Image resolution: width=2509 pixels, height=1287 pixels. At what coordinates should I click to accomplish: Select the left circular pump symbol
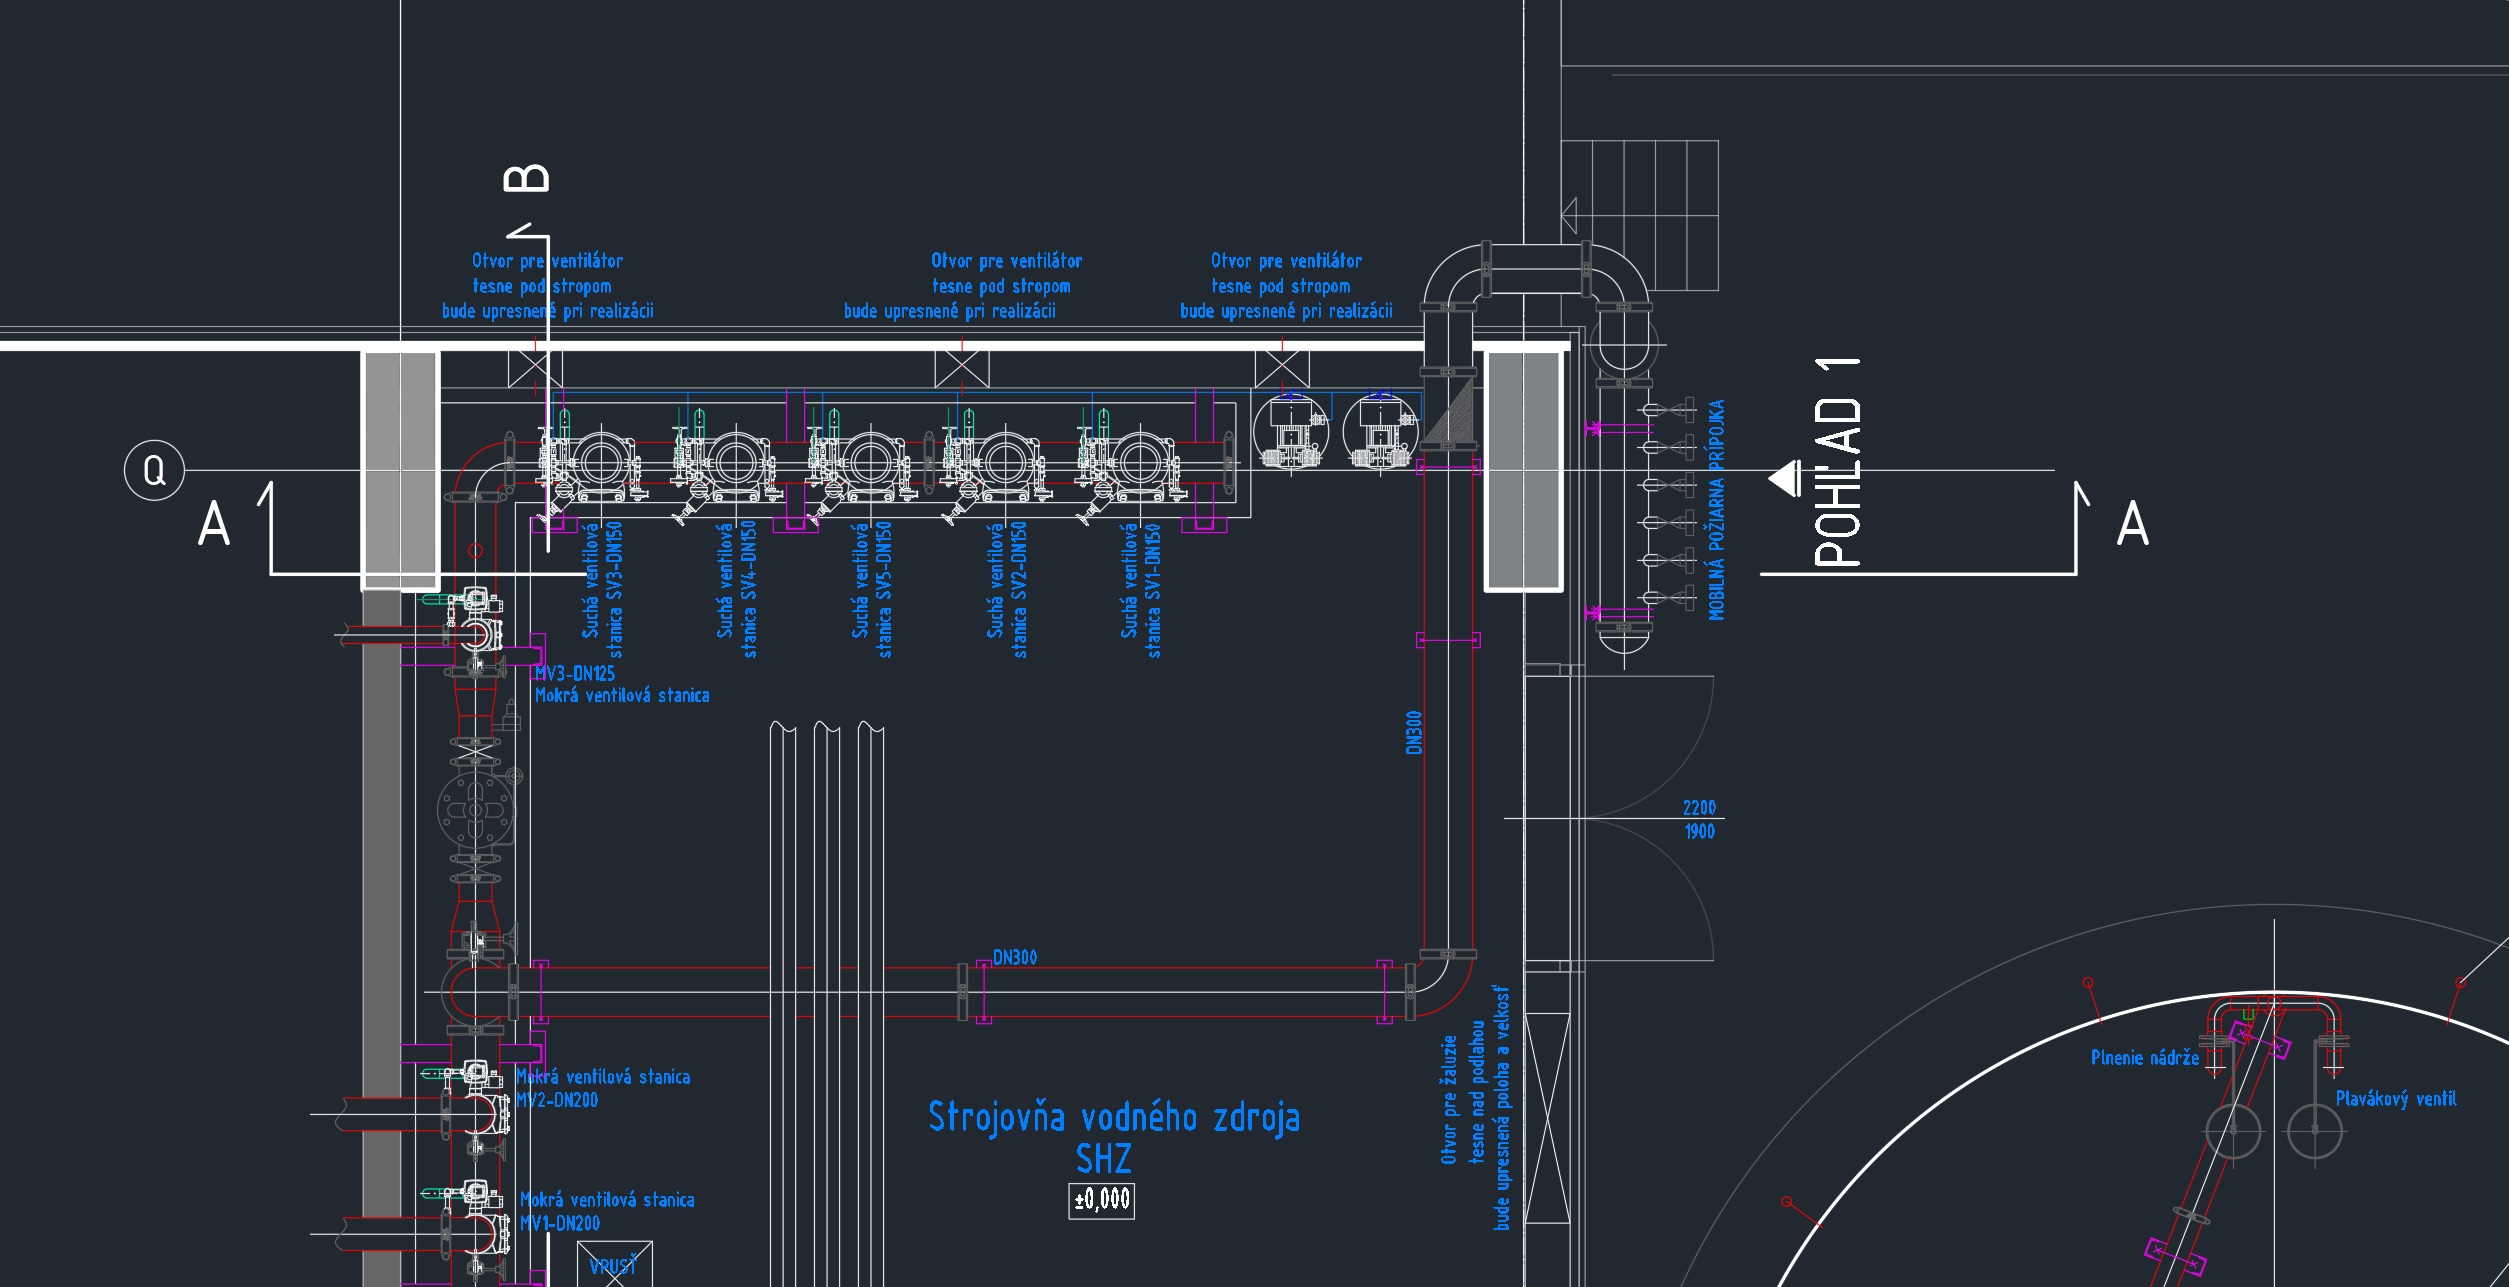coord(1290,432)
